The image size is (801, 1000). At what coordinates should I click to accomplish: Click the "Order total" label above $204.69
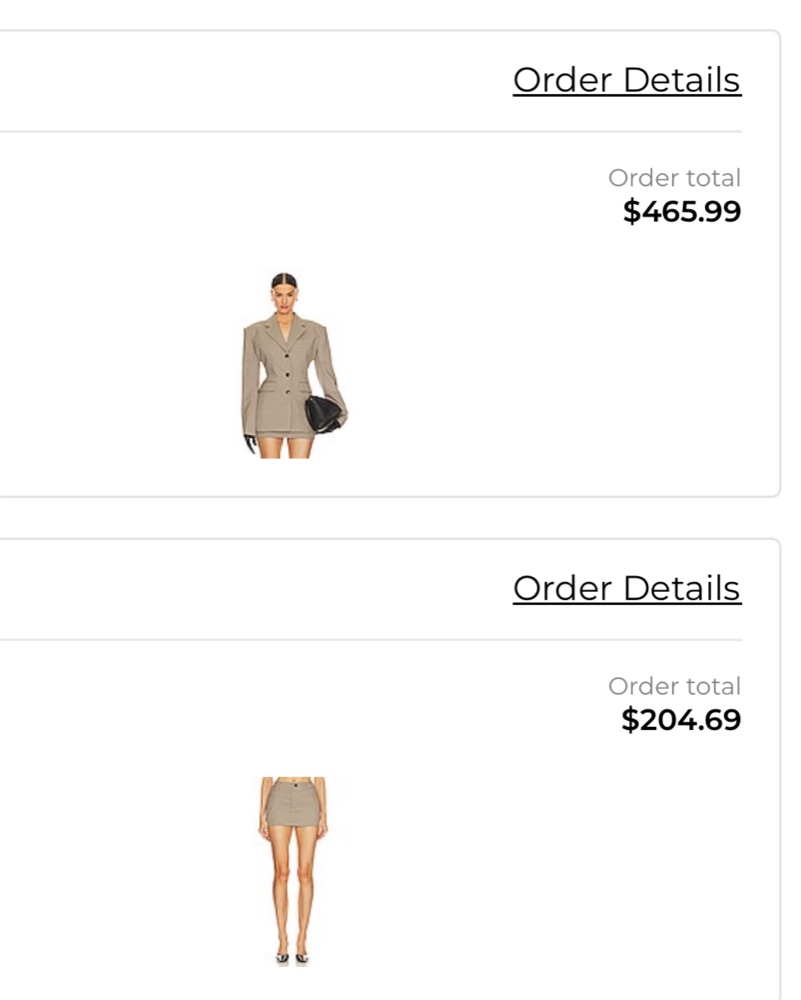pyautogui.click(x=674, y=686)
